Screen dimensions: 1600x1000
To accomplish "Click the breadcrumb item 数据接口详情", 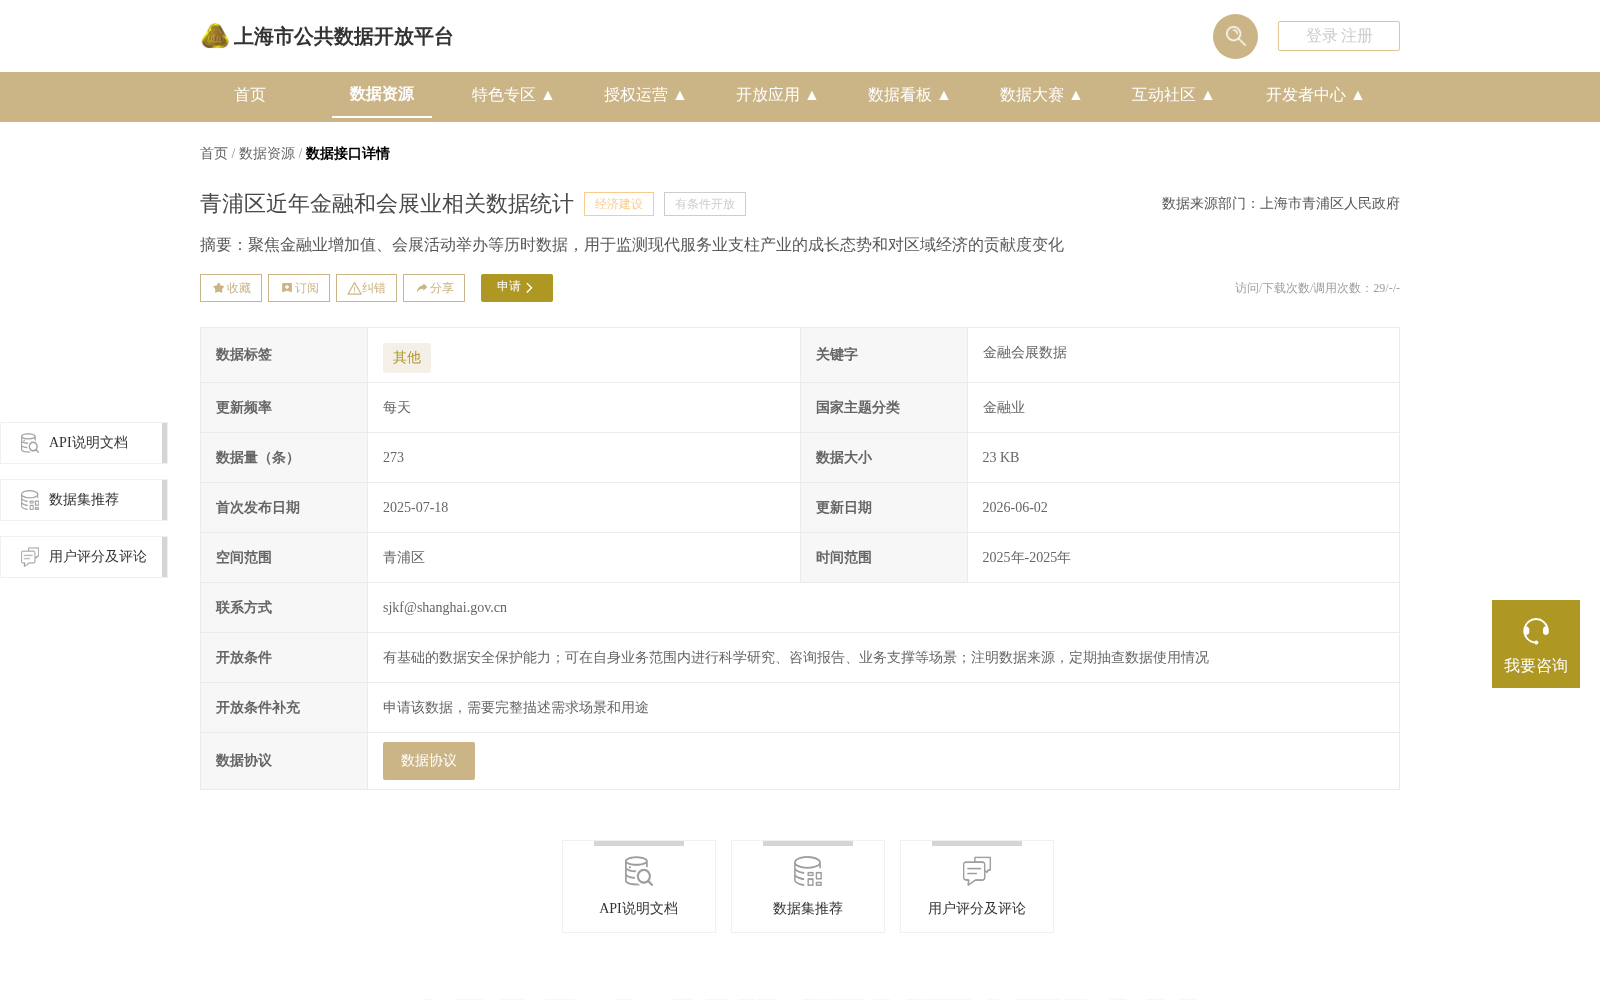I will coord(348,154).
